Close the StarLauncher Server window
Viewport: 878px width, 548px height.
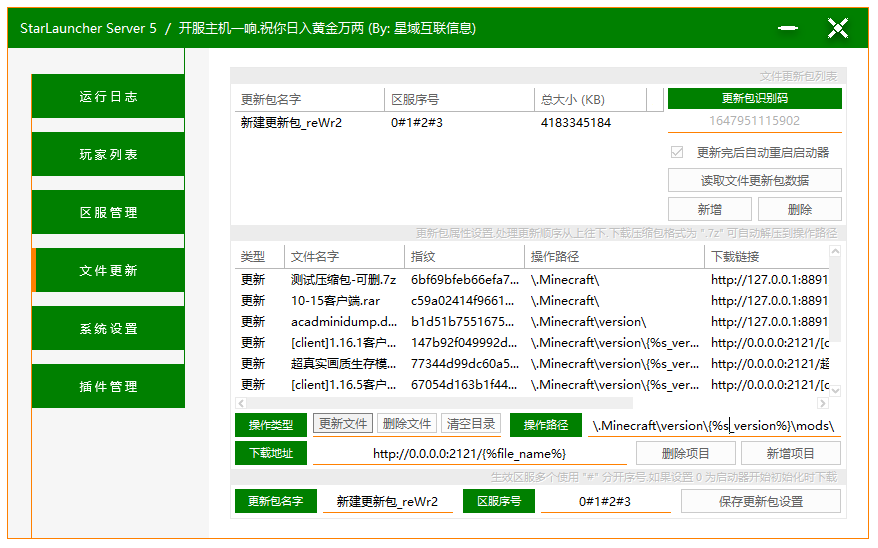[x=838, y=28]
